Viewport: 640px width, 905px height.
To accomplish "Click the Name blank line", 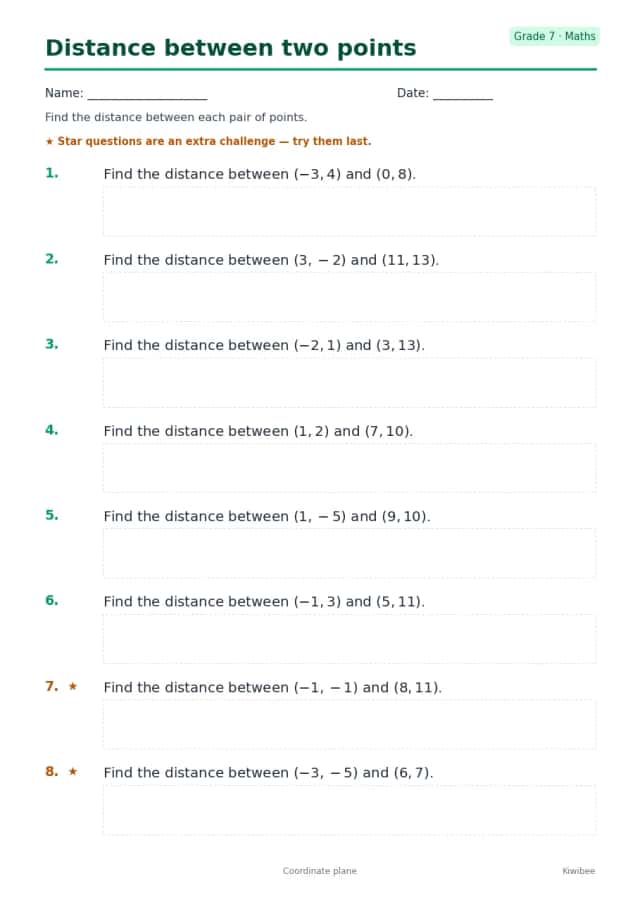I will point(147,96).
